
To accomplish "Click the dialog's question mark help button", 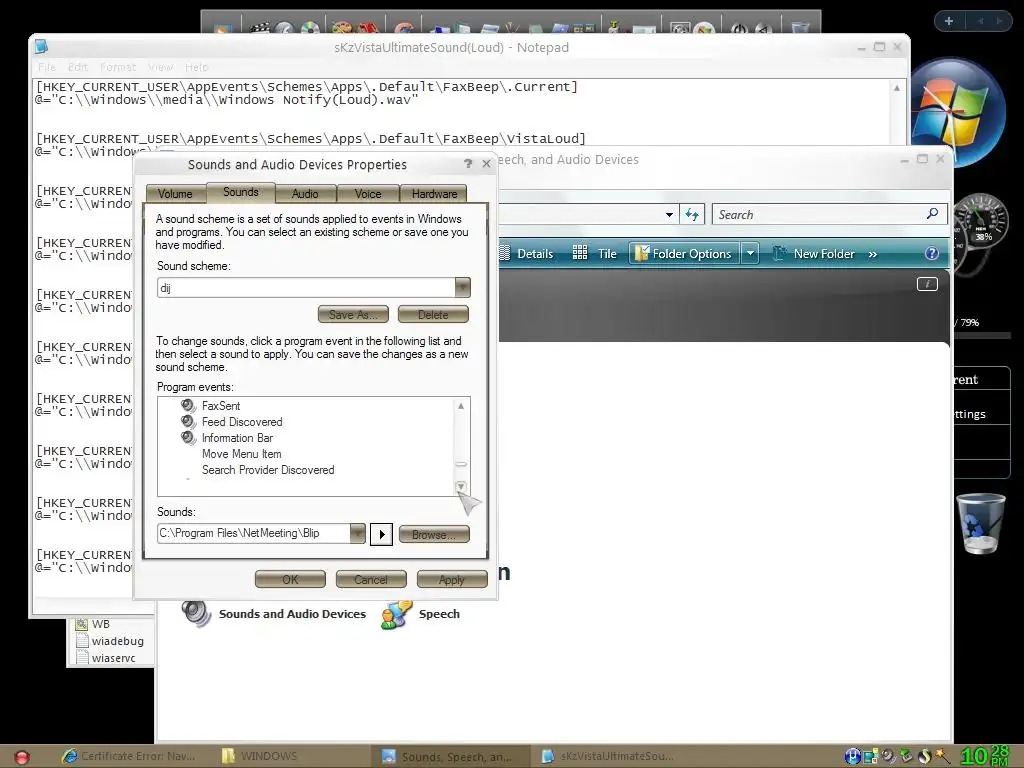I will tap(468, 164).
